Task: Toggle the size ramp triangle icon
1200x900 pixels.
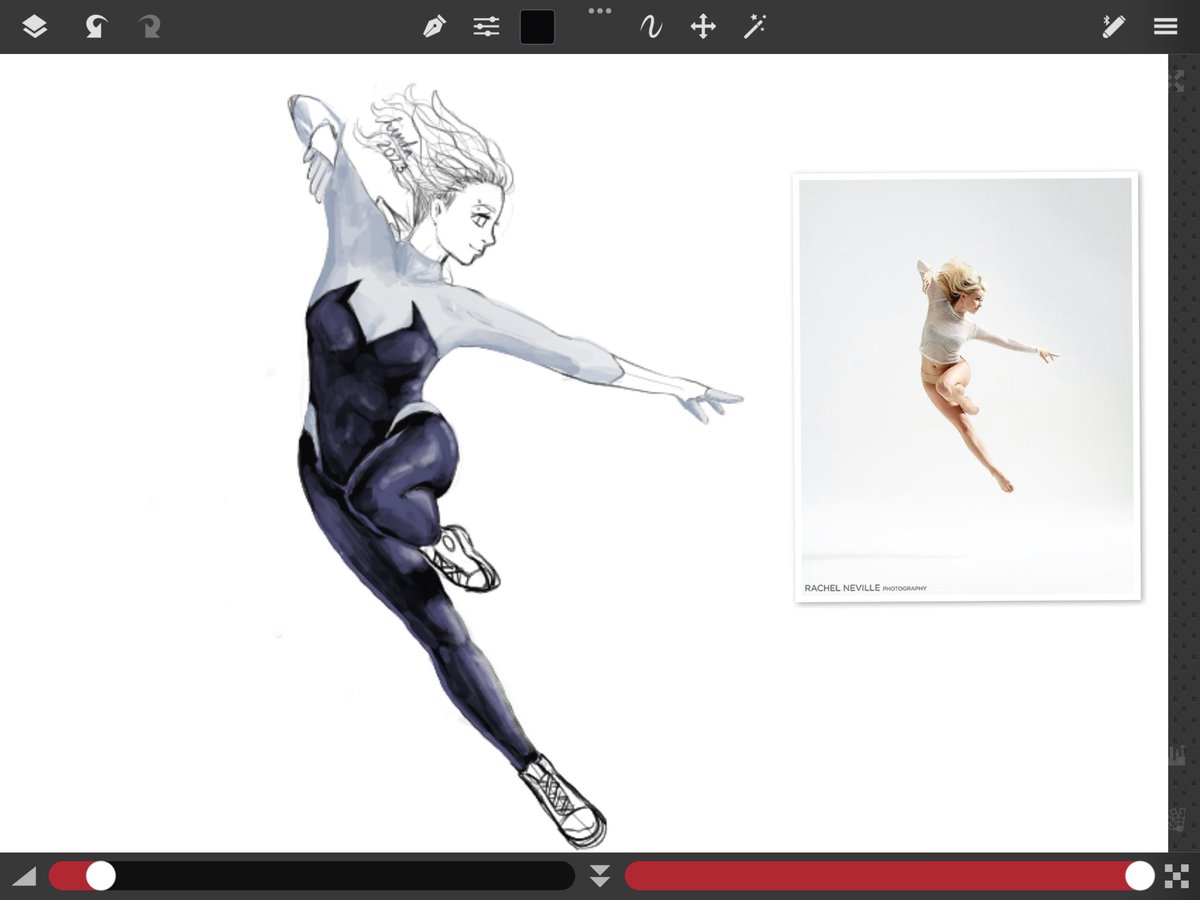Action: [x=24, y=876]
